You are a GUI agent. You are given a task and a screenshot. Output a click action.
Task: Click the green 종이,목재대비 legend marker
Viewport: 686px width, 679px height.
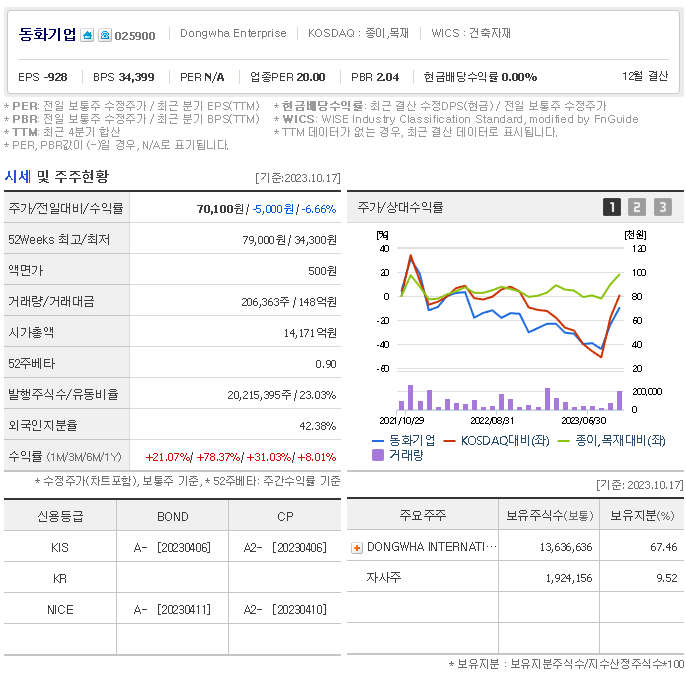tap(564, 441)
